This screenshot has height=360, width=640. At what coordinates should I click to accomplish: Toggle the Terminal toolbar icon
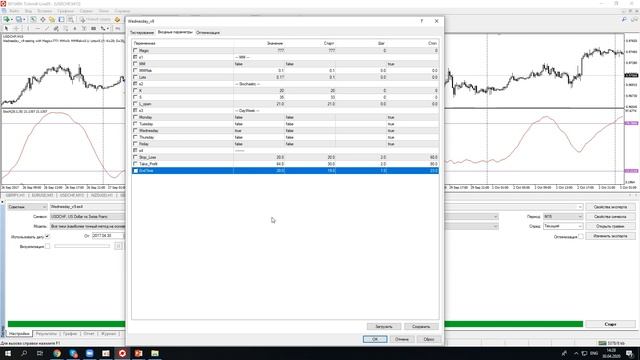(61, 19)
